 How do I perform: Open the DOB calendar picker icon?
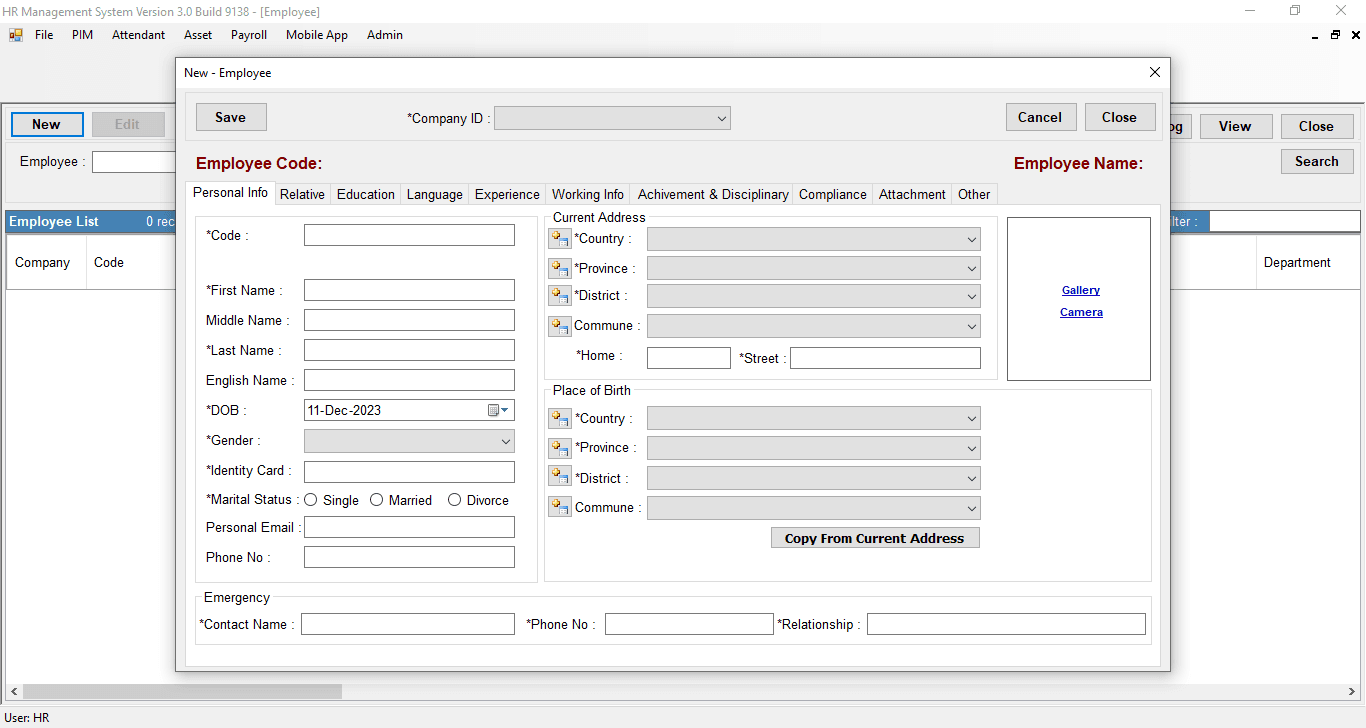497,410
